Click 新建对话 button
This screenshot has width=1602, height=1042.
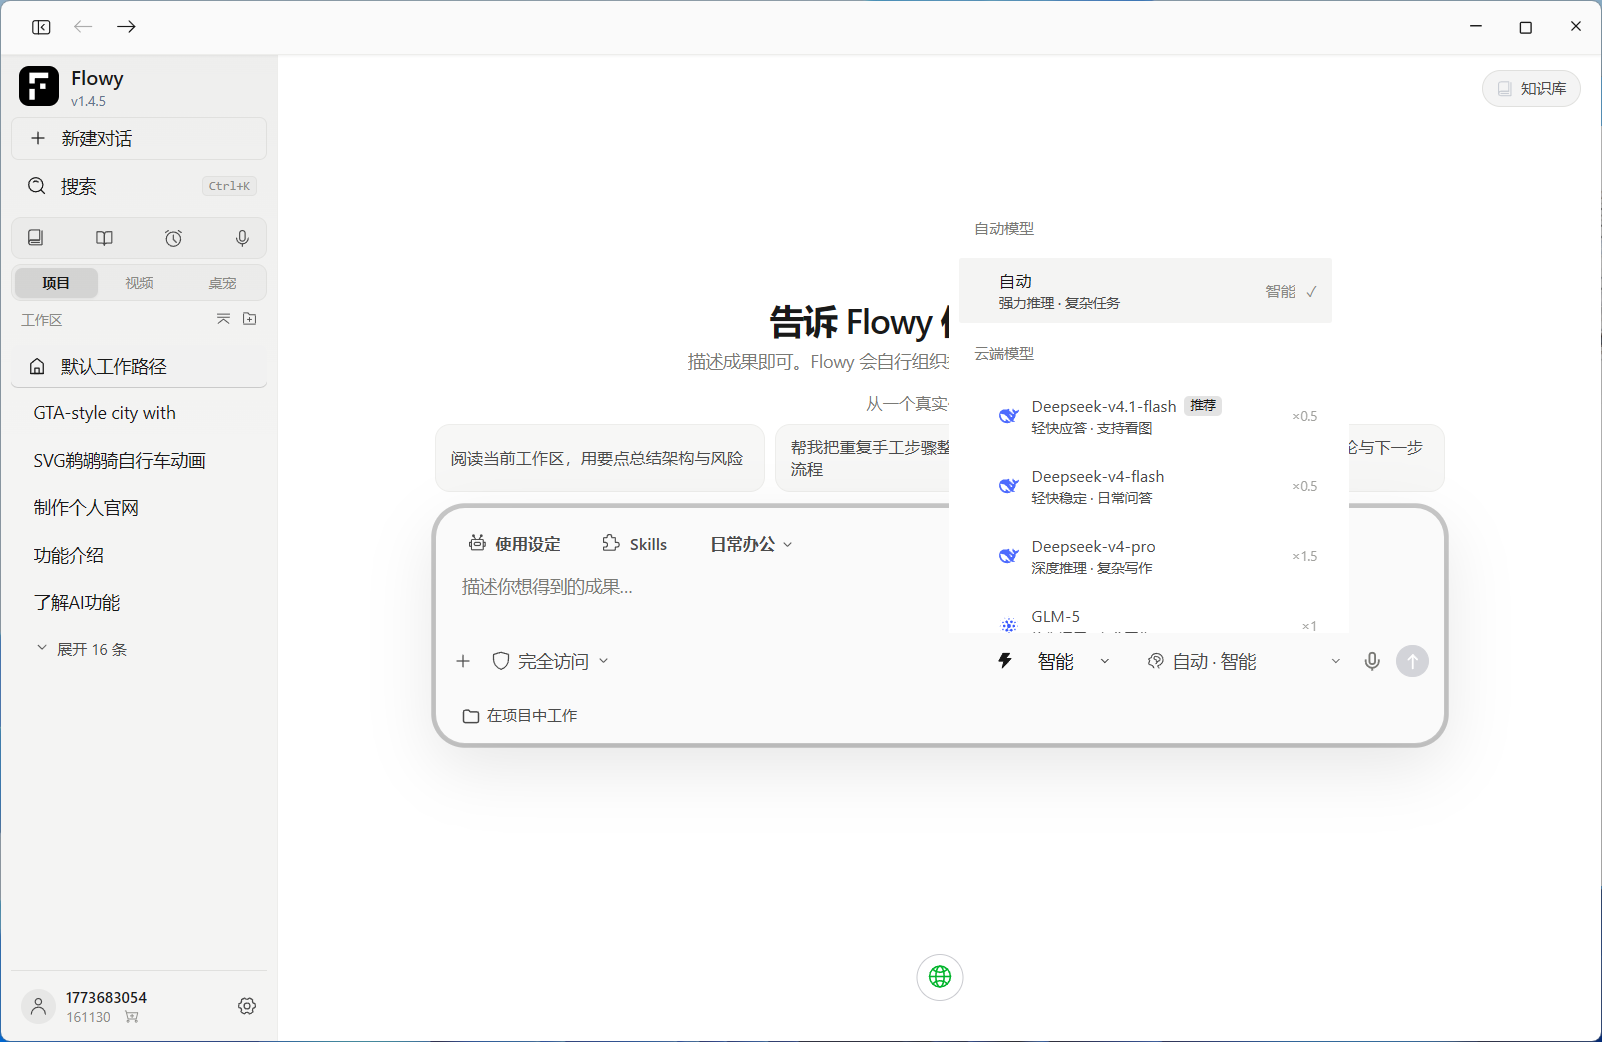pyautogui.click(x=139, y=138)
